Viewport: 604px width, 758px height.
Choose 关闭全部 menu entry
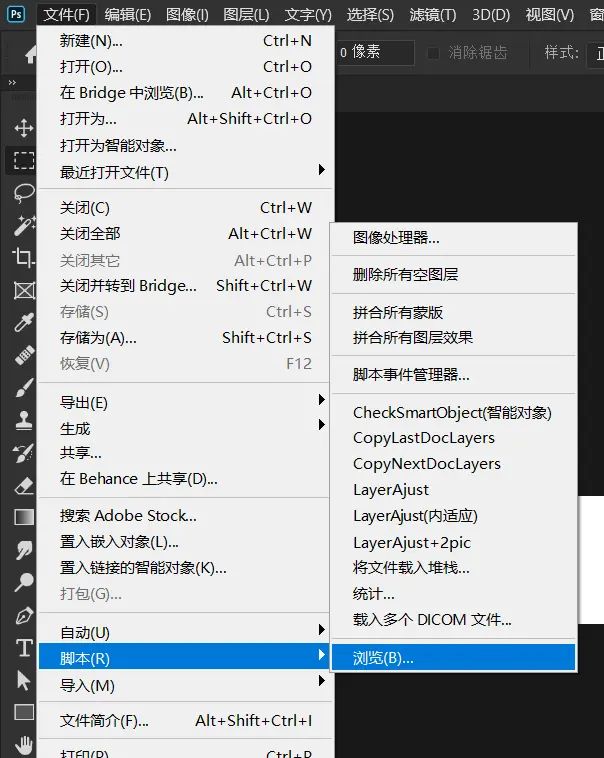point(186,233)
